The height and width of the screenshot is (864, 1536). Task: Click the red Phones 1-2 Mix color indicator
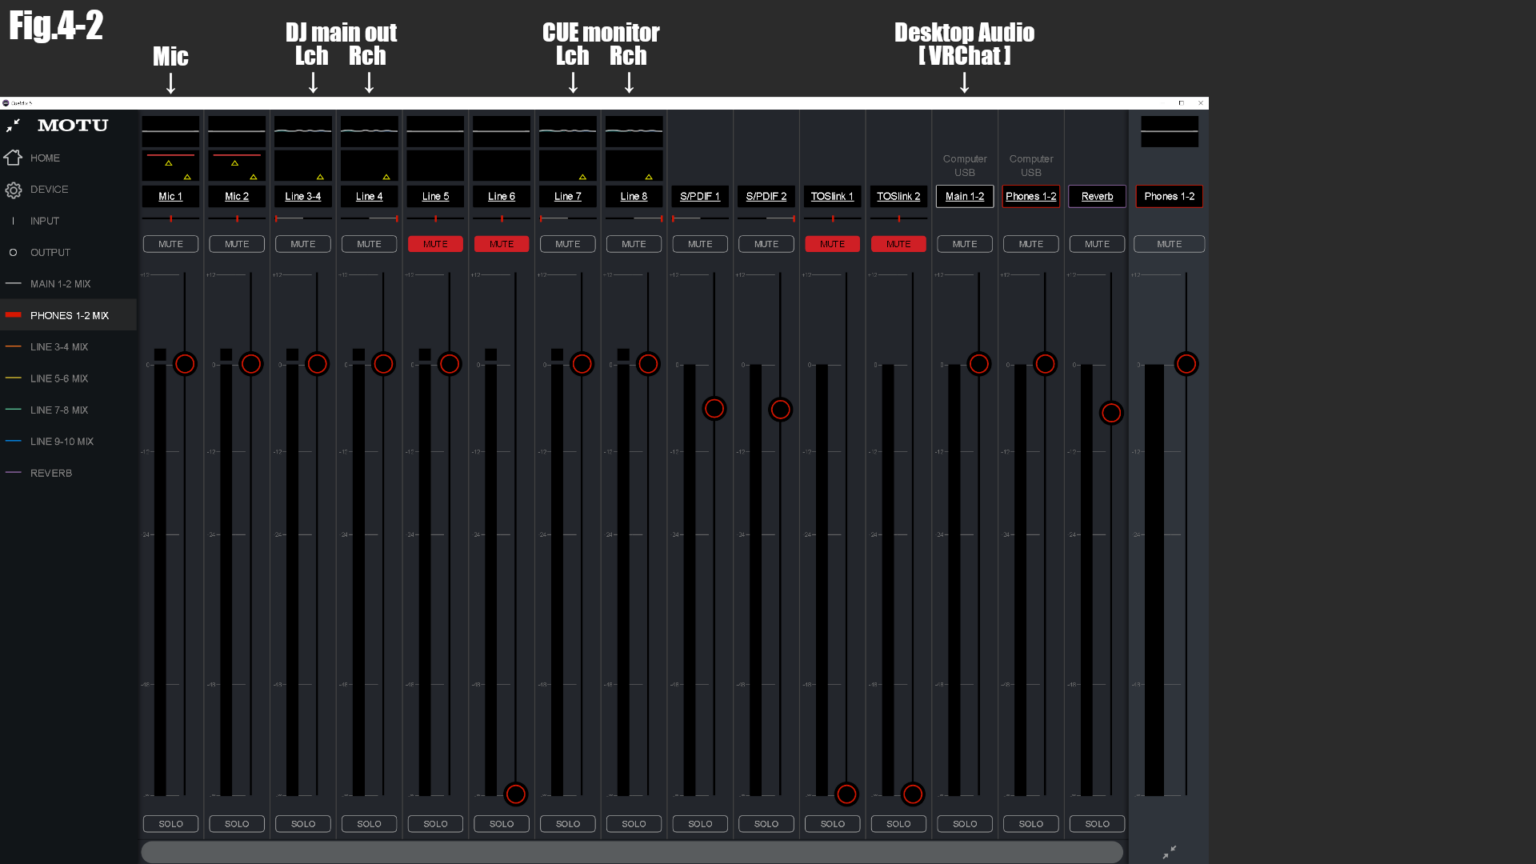[13, 315]
